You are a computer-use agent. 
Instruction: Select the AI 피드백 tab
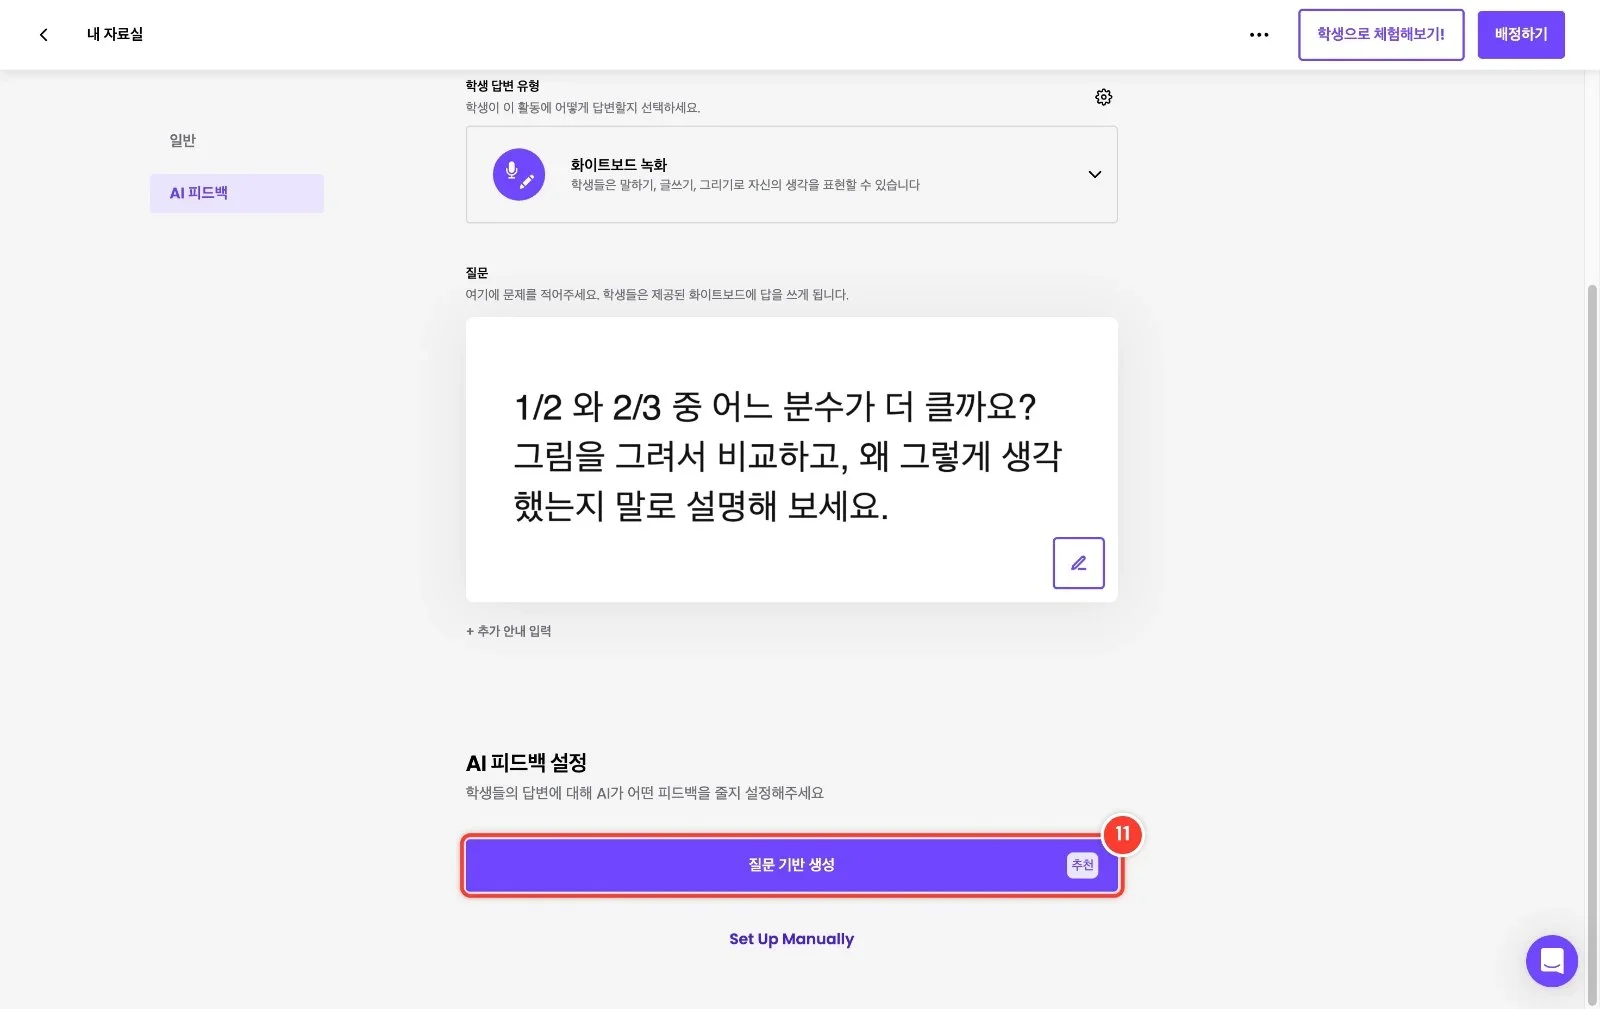point(236,193)
